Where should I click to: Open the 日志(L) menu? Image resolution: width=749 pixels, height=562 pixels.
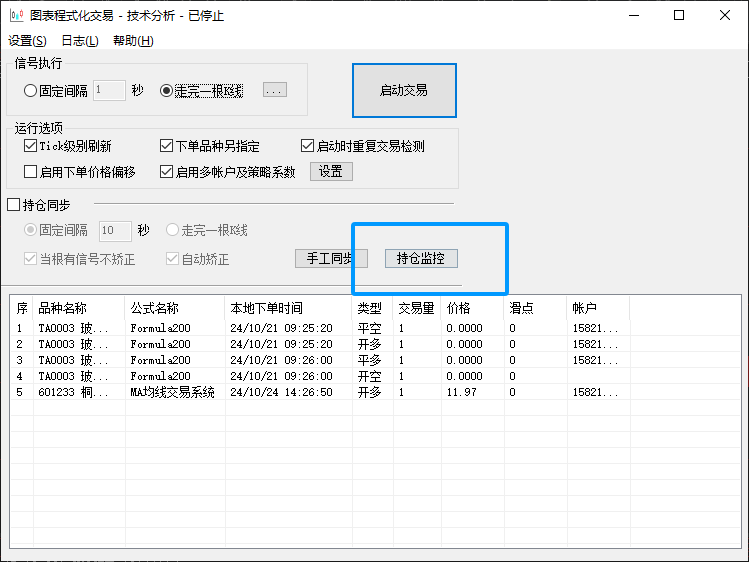(80, 41)
